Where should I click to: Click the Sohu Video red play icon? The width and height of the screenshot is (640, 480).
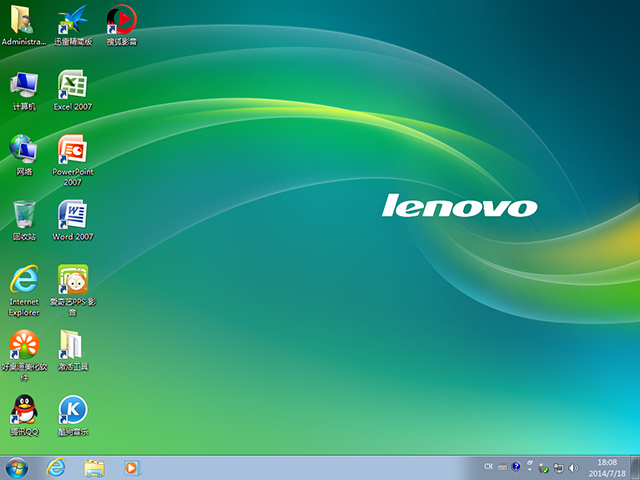pos(121,20)
